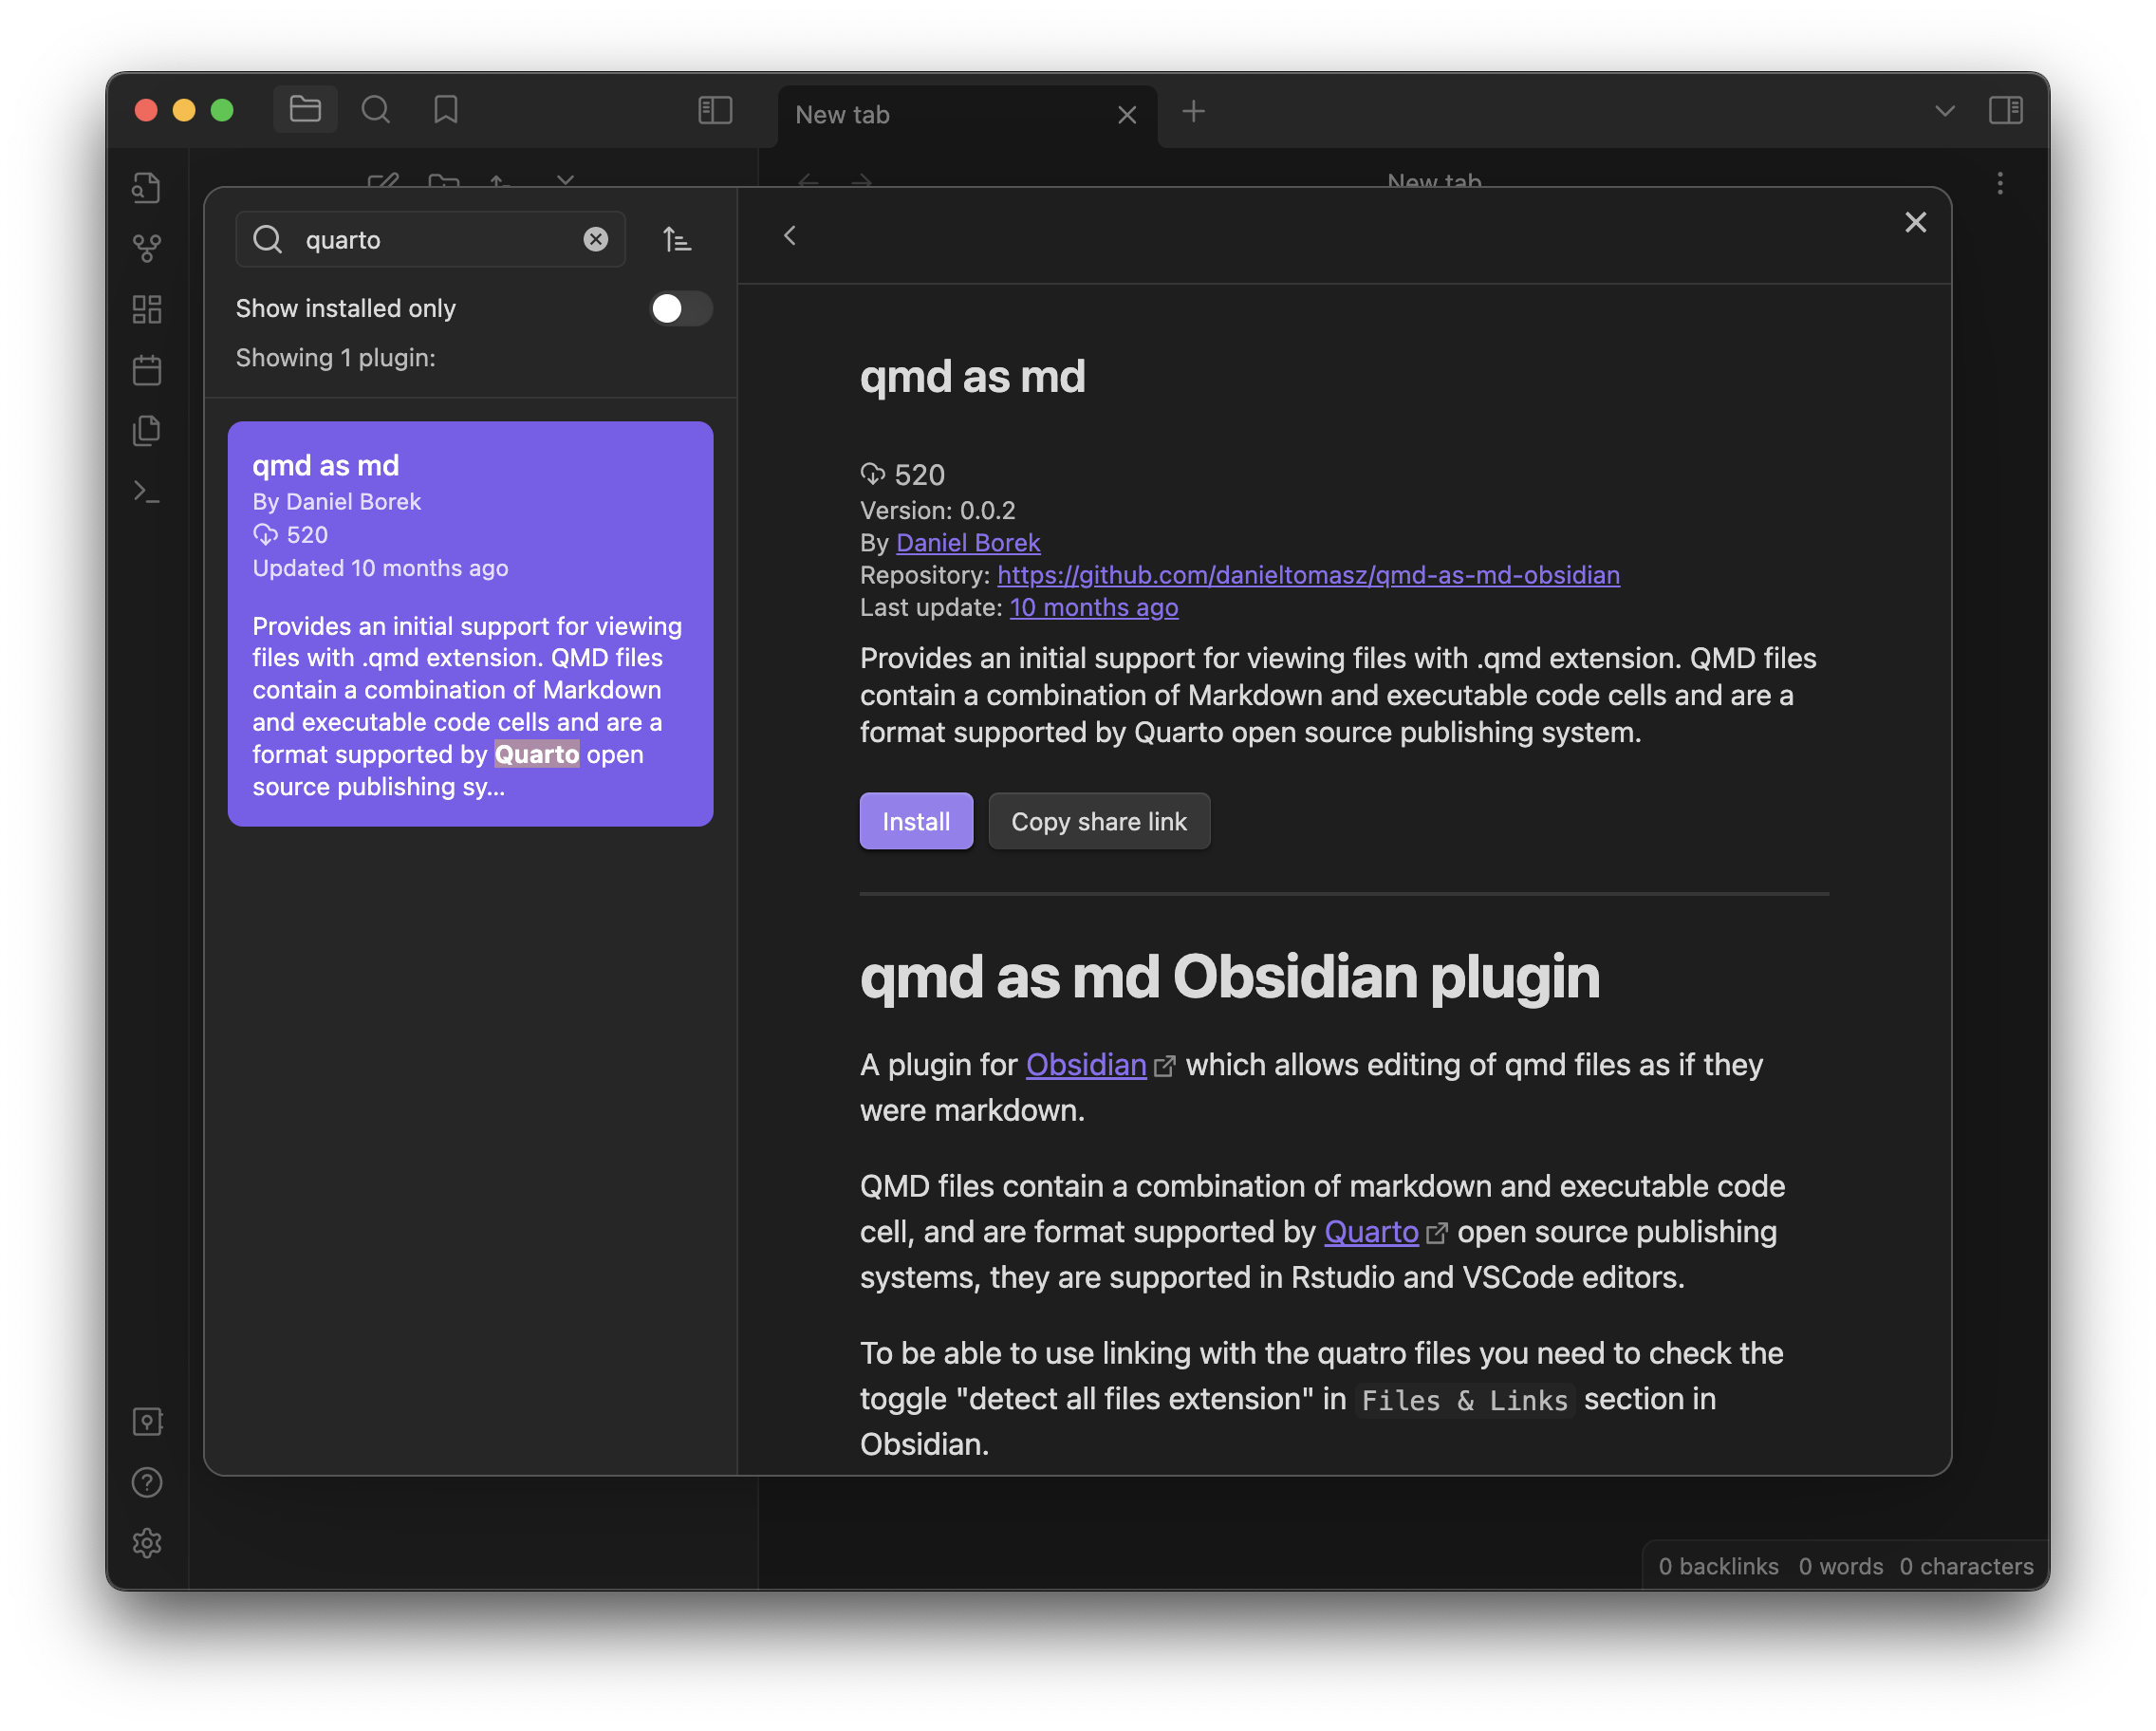This screenshot has height=1731, width=2156.
Task: Select the terminal/command icon in sidebar
Action: tap(148, 491)
